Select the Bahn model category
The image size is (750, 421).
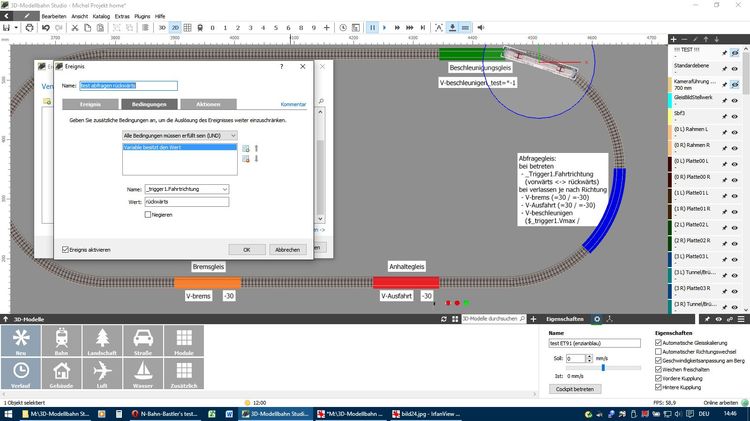61,341
